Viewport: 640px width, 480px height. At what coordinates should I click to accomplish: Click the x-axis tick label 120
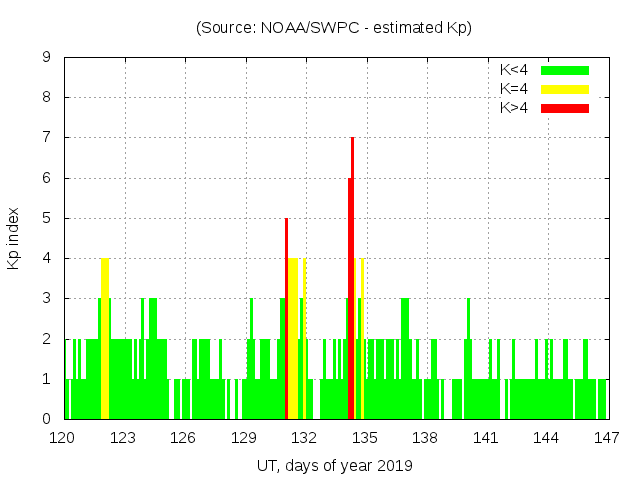(63, 438)
